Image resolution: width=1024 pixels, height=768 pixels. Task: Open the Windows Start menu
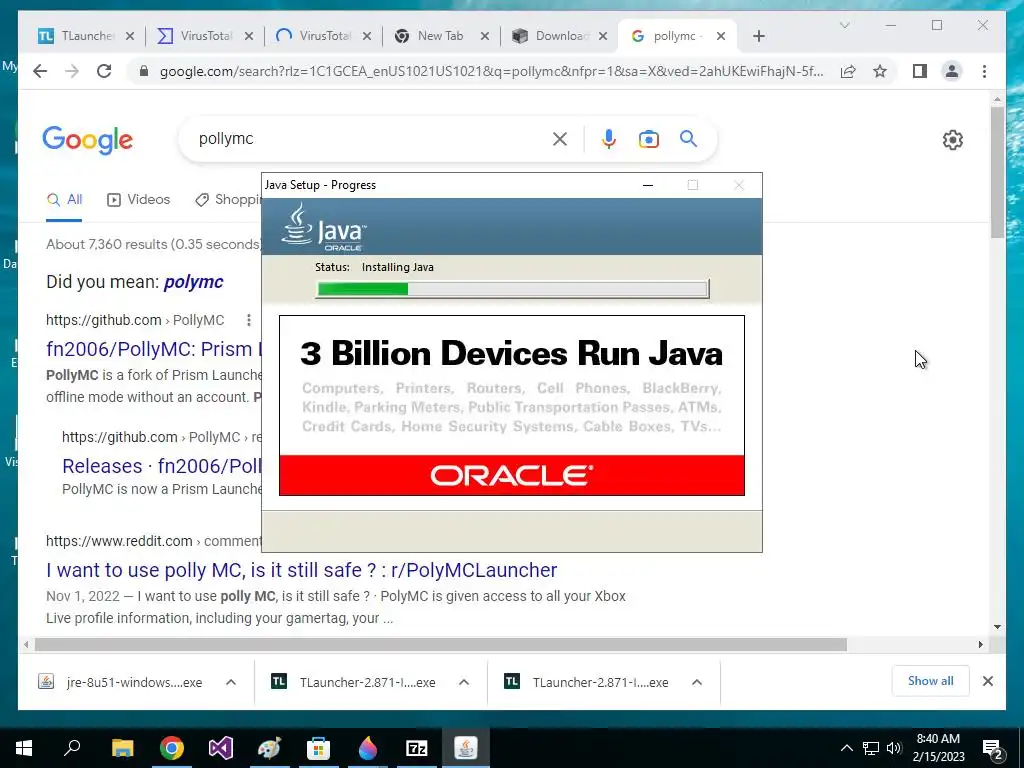(x=24, y=748)
